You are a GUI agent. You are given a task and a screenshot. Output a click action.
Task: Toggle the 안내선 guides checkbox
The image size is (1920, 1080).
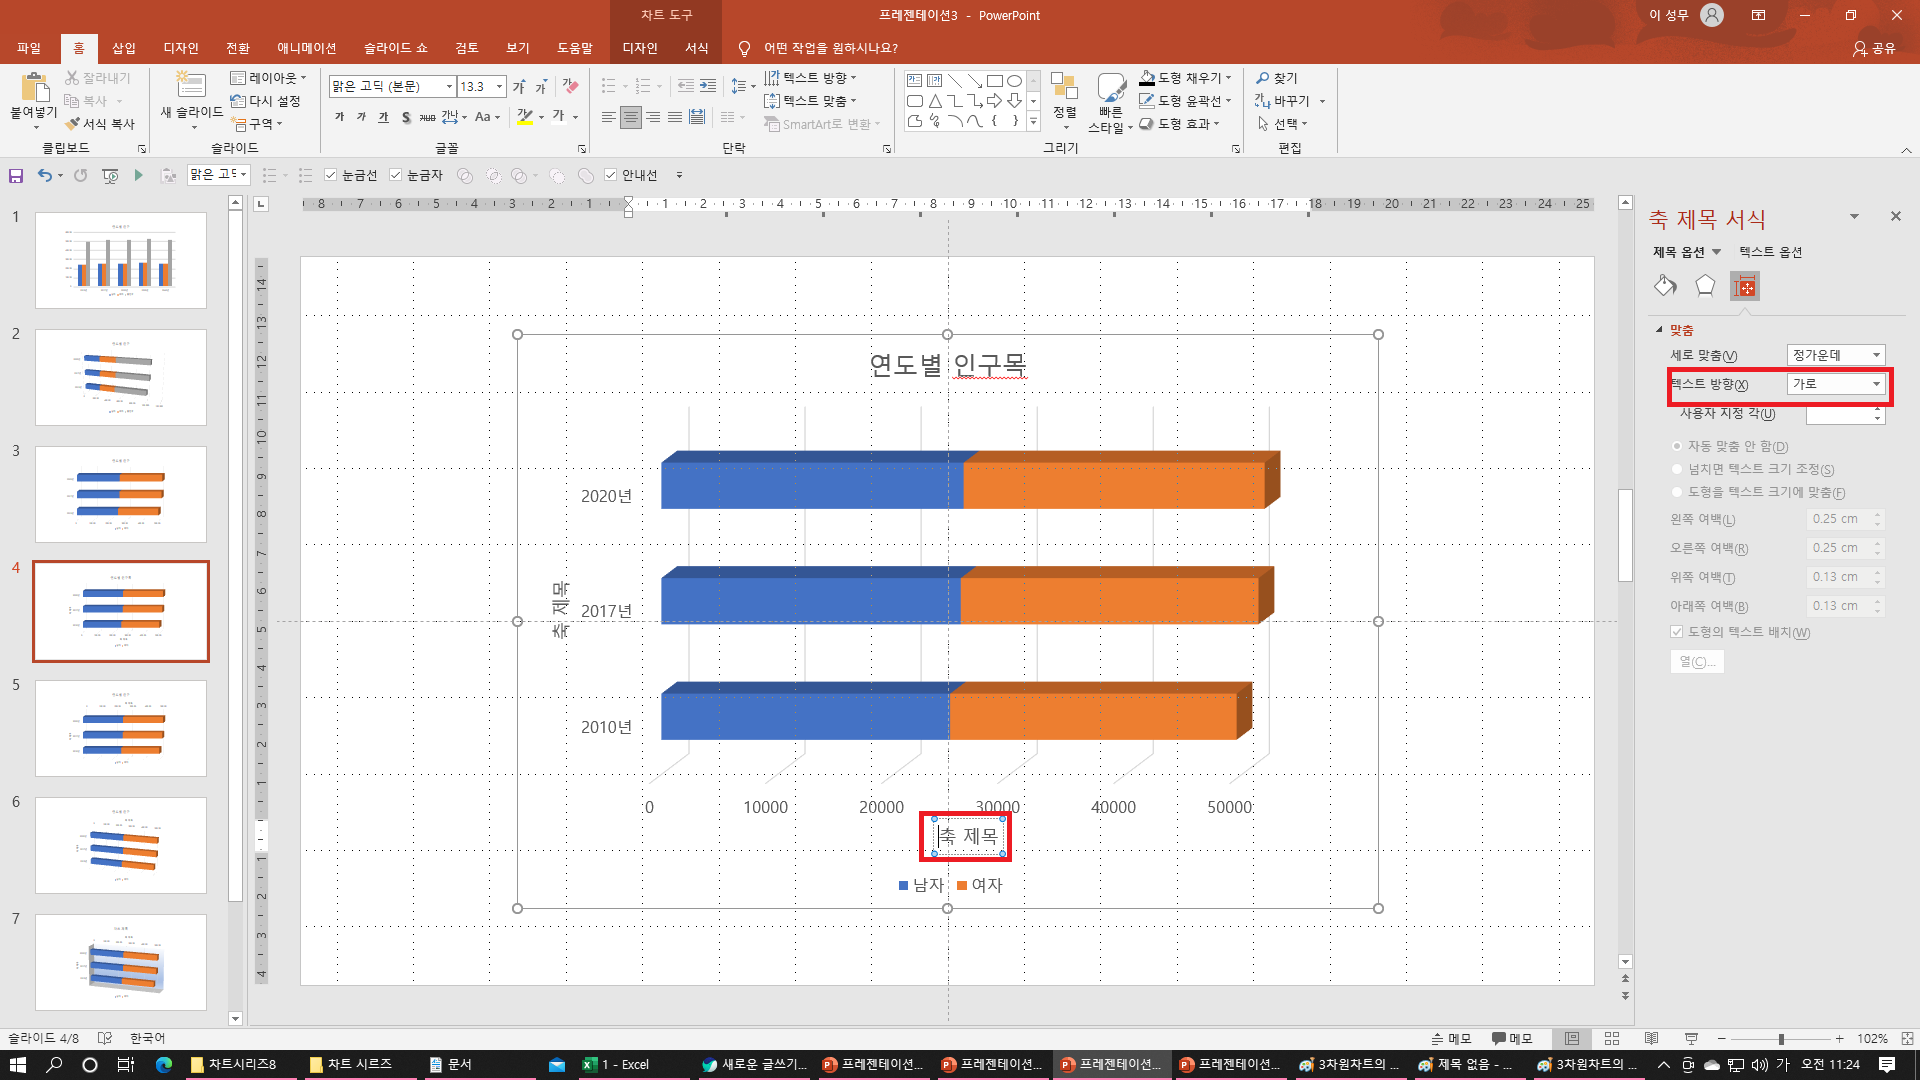611,175
